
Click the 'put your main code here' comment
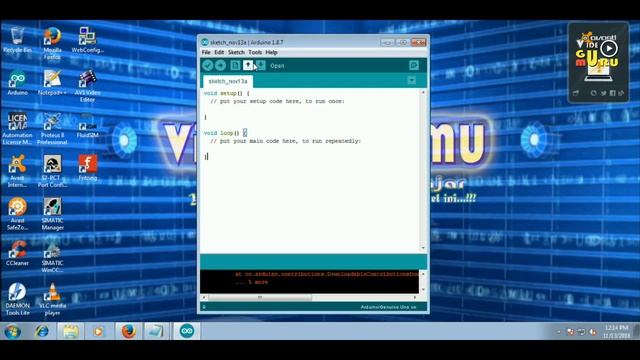(x=285, y=141)
